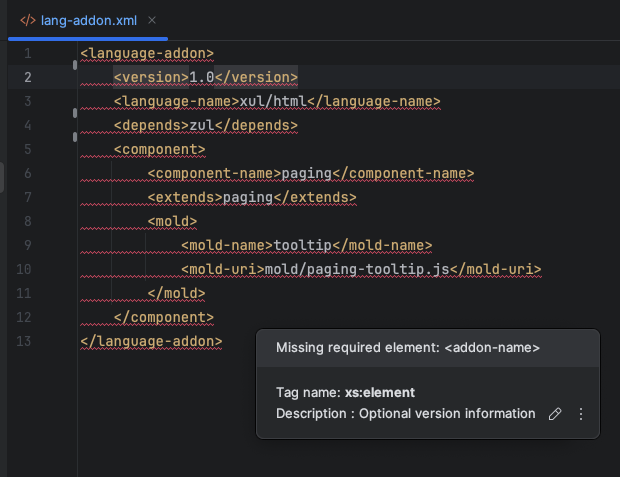Open the tooltip's three-dot more options

[x=581, y=414]
